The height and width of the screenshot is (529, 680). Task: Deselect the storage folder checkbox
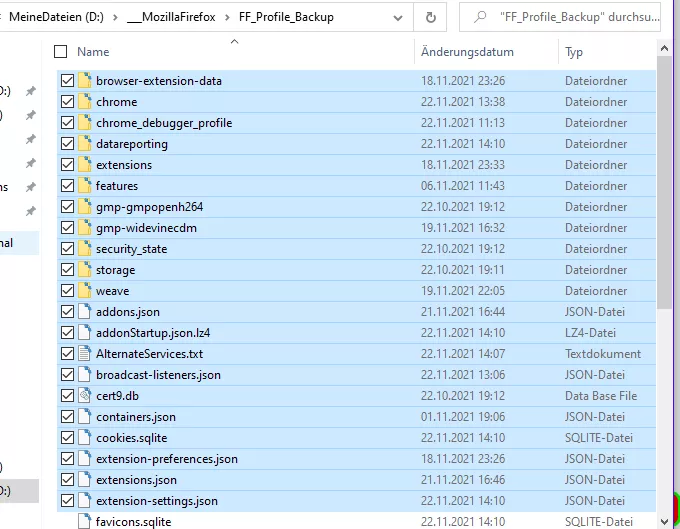tap(67, 270)
